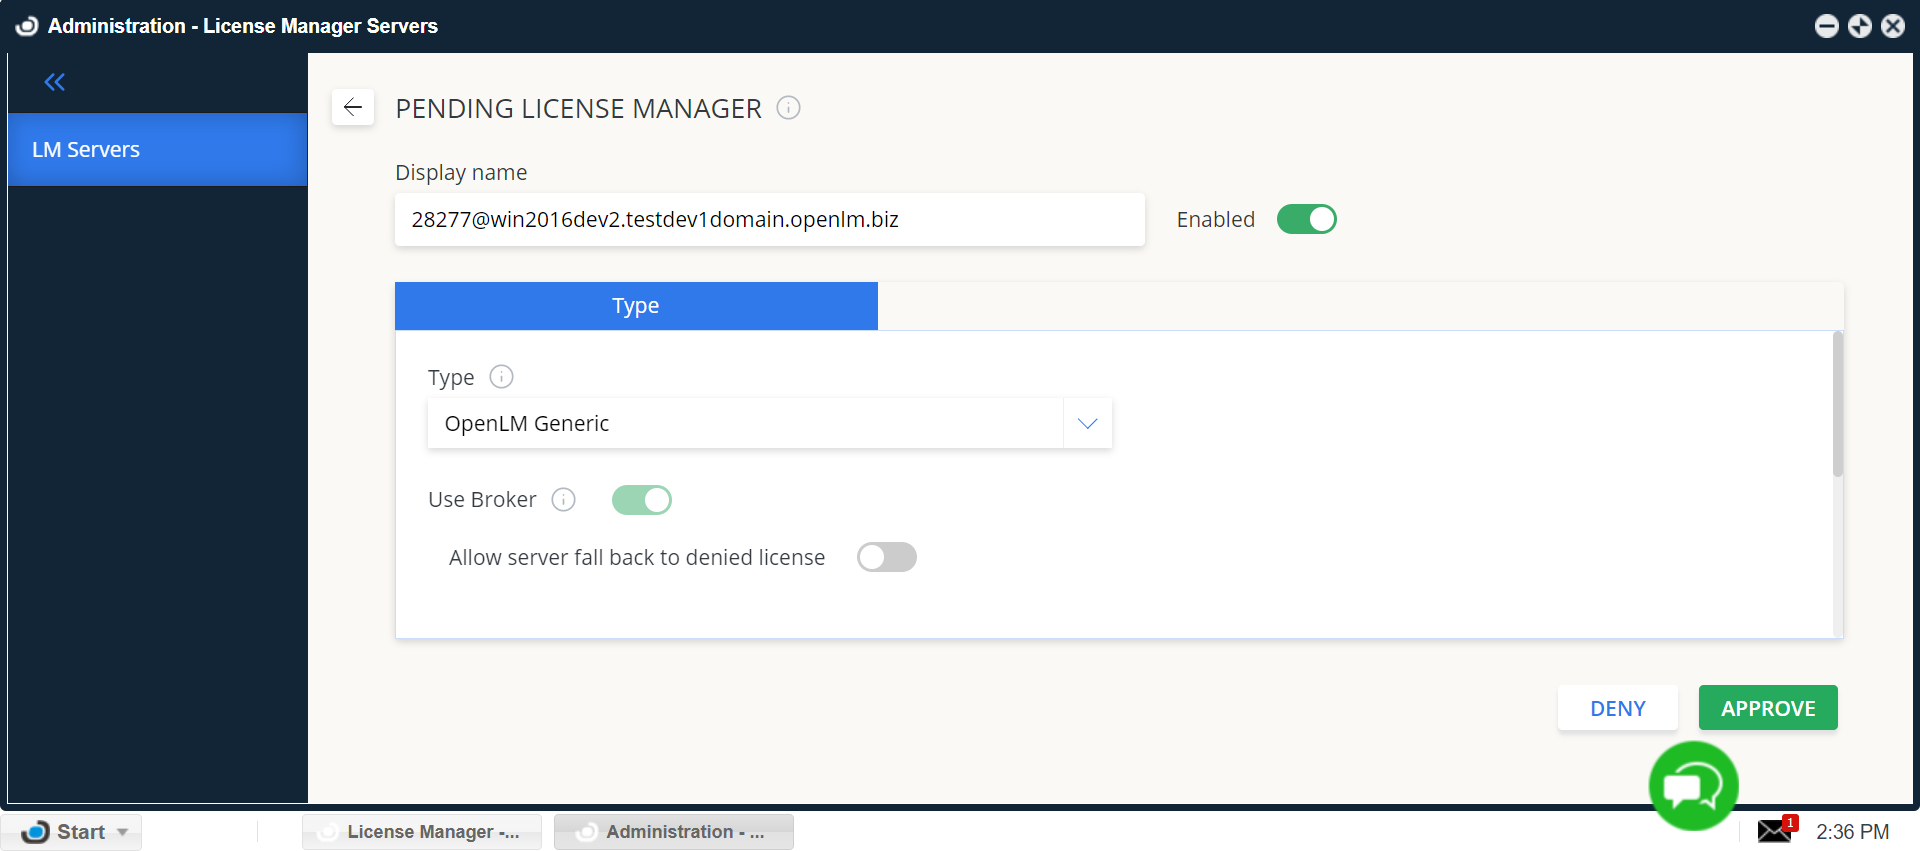1920x851 pixels.
Task: Open the OpenLM Generic combo box
Action: 745,423
